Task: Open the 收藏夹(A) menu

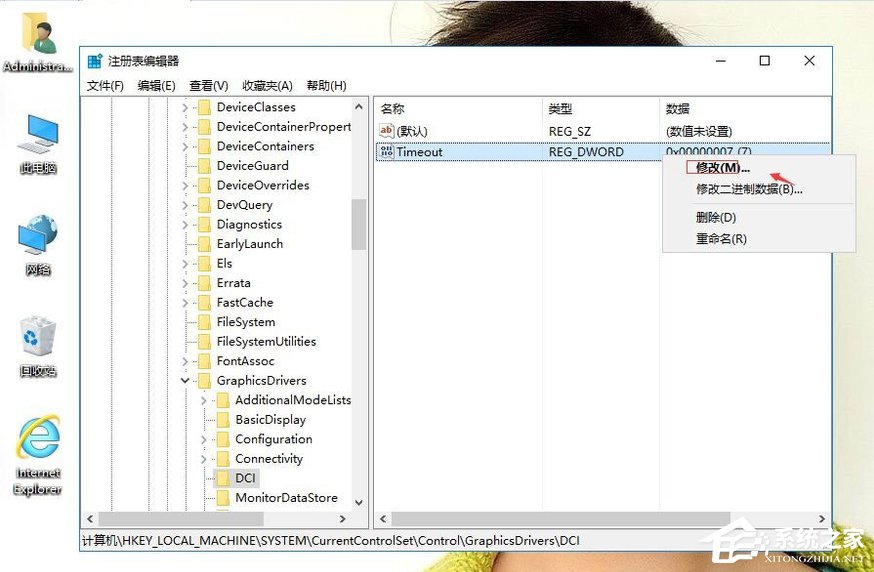Action: coord(267,86)
